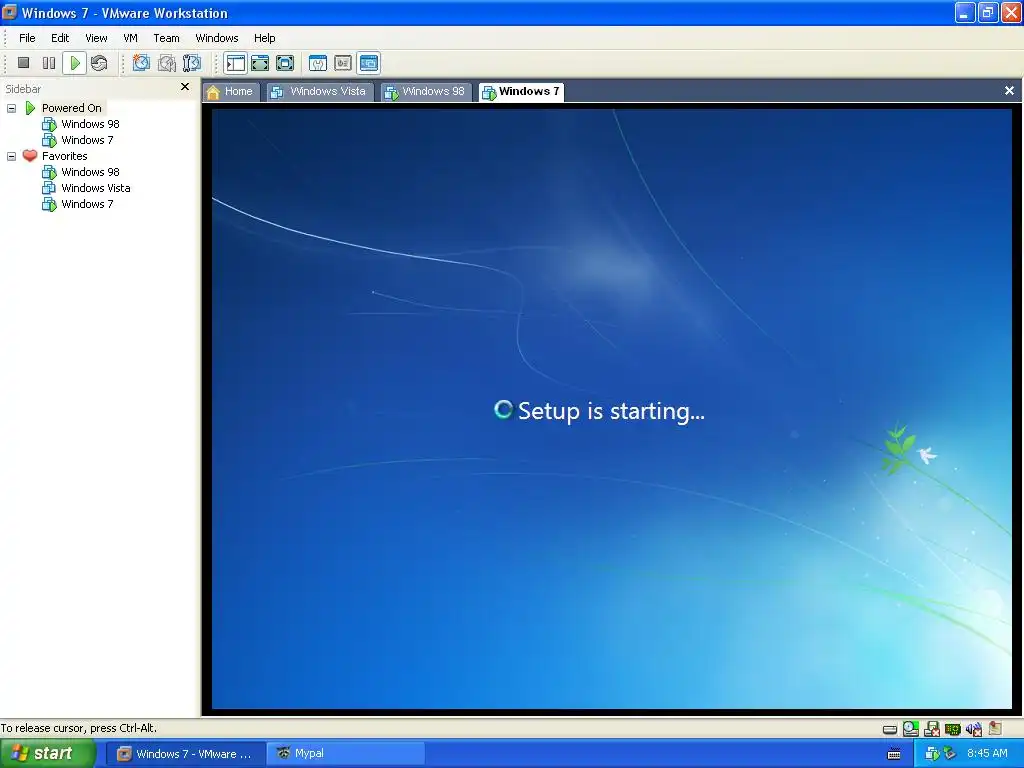The height and width of the screenshot is (768, 1024).
Task: Switch to the Windows Vista tab
Action: click(319, 91)
